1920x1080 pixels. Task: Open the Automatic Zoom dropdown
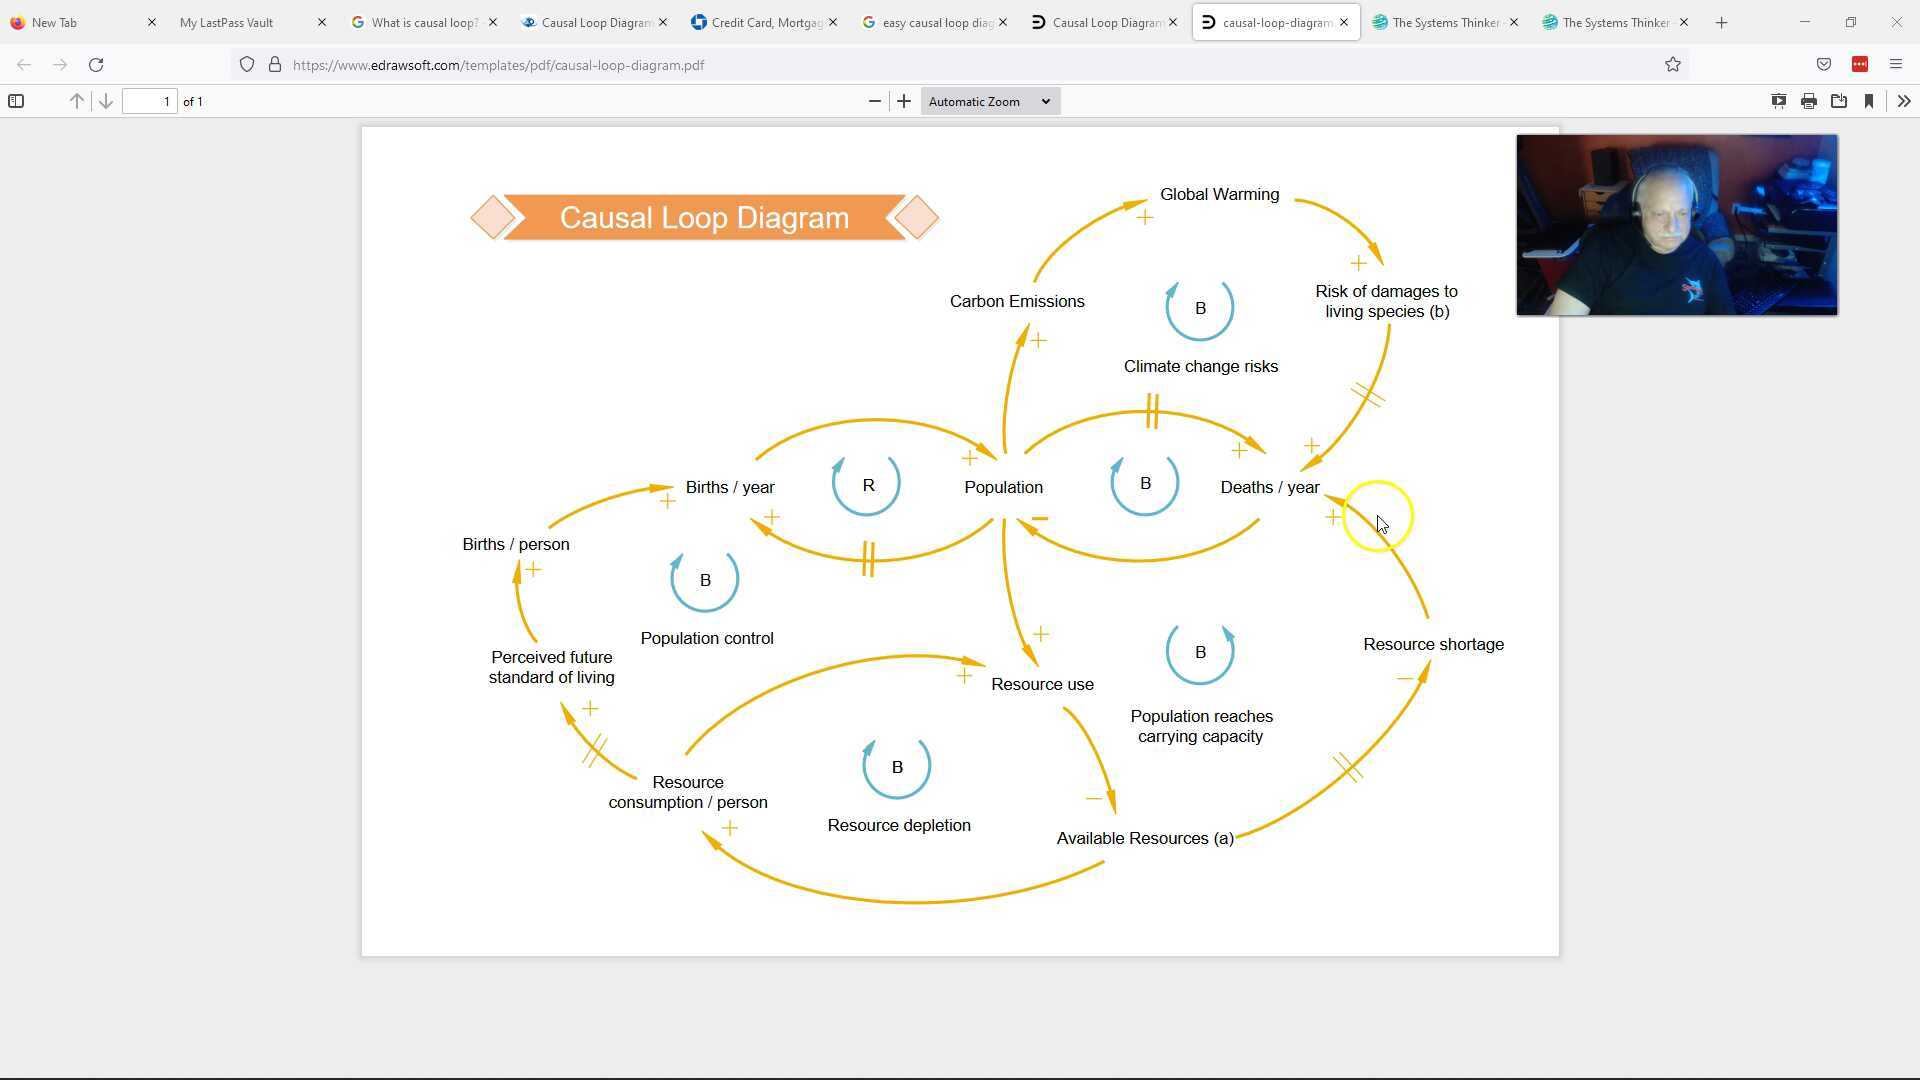(x=988, y=101)
